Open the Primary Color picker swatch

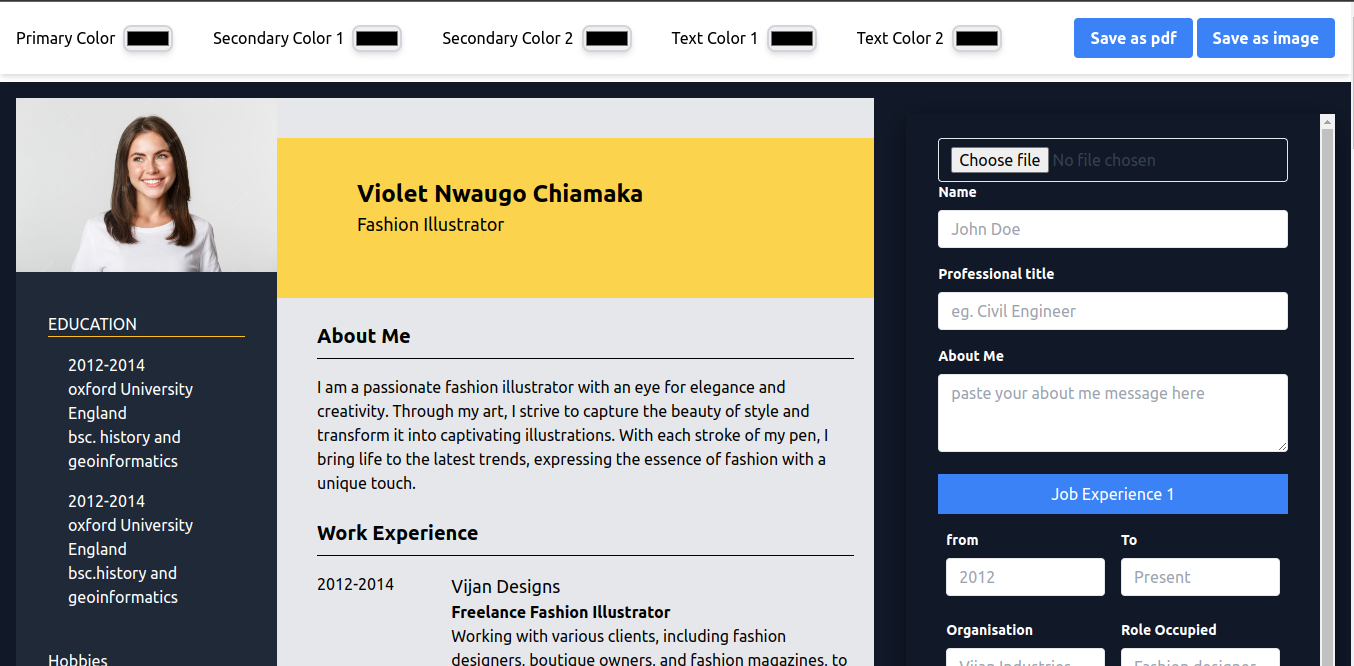(148, 39)
